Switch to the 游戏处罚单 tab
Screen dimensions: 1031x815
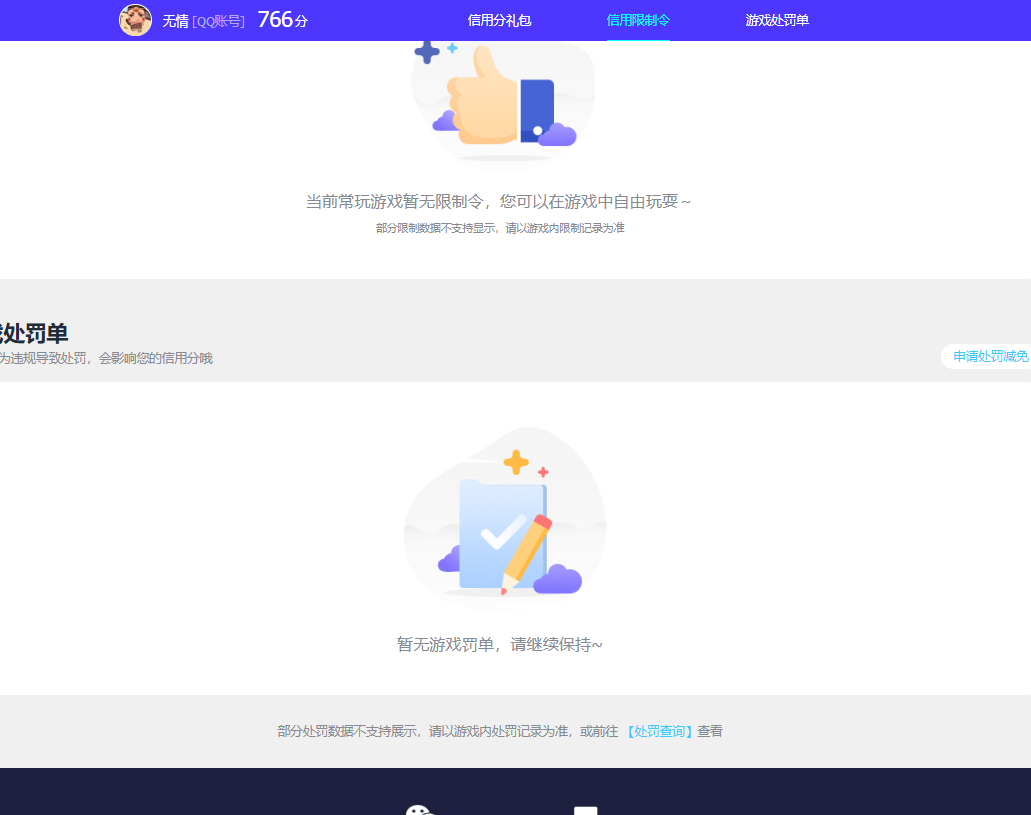pyautogui.click(x=777, y=20)
